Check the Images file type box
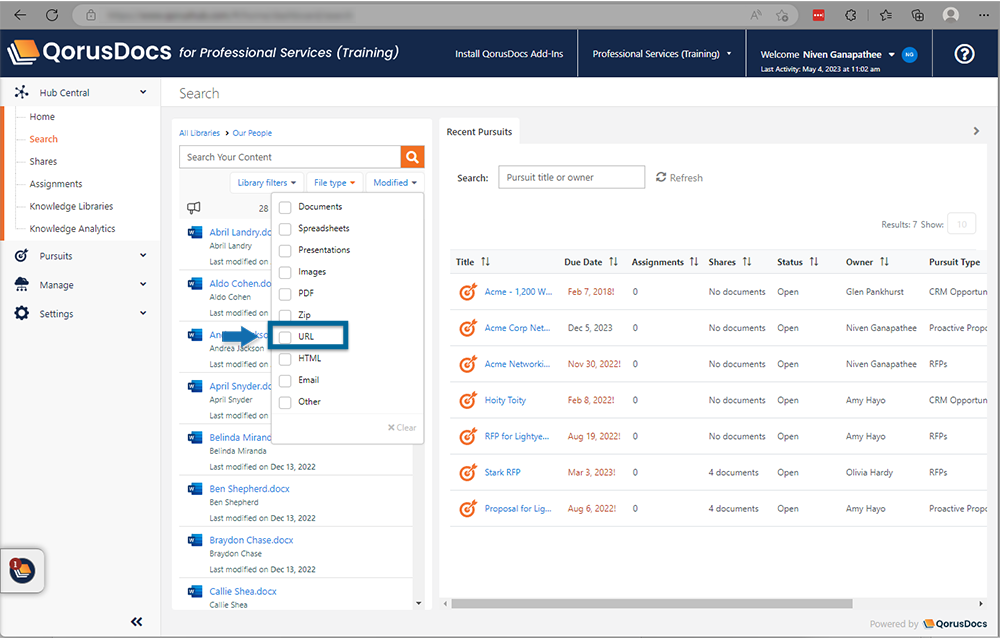This screenshot has height=638, width=1000. pos(285,272)
